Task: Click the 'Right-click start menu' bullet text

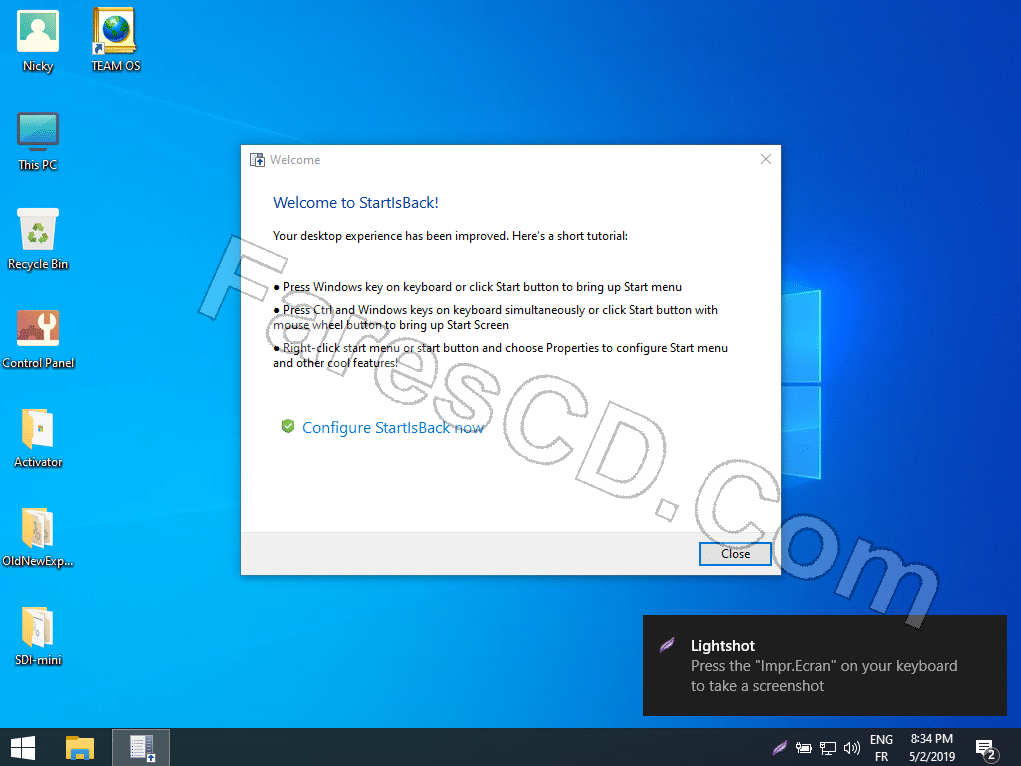Action: [x=500, y=355]
